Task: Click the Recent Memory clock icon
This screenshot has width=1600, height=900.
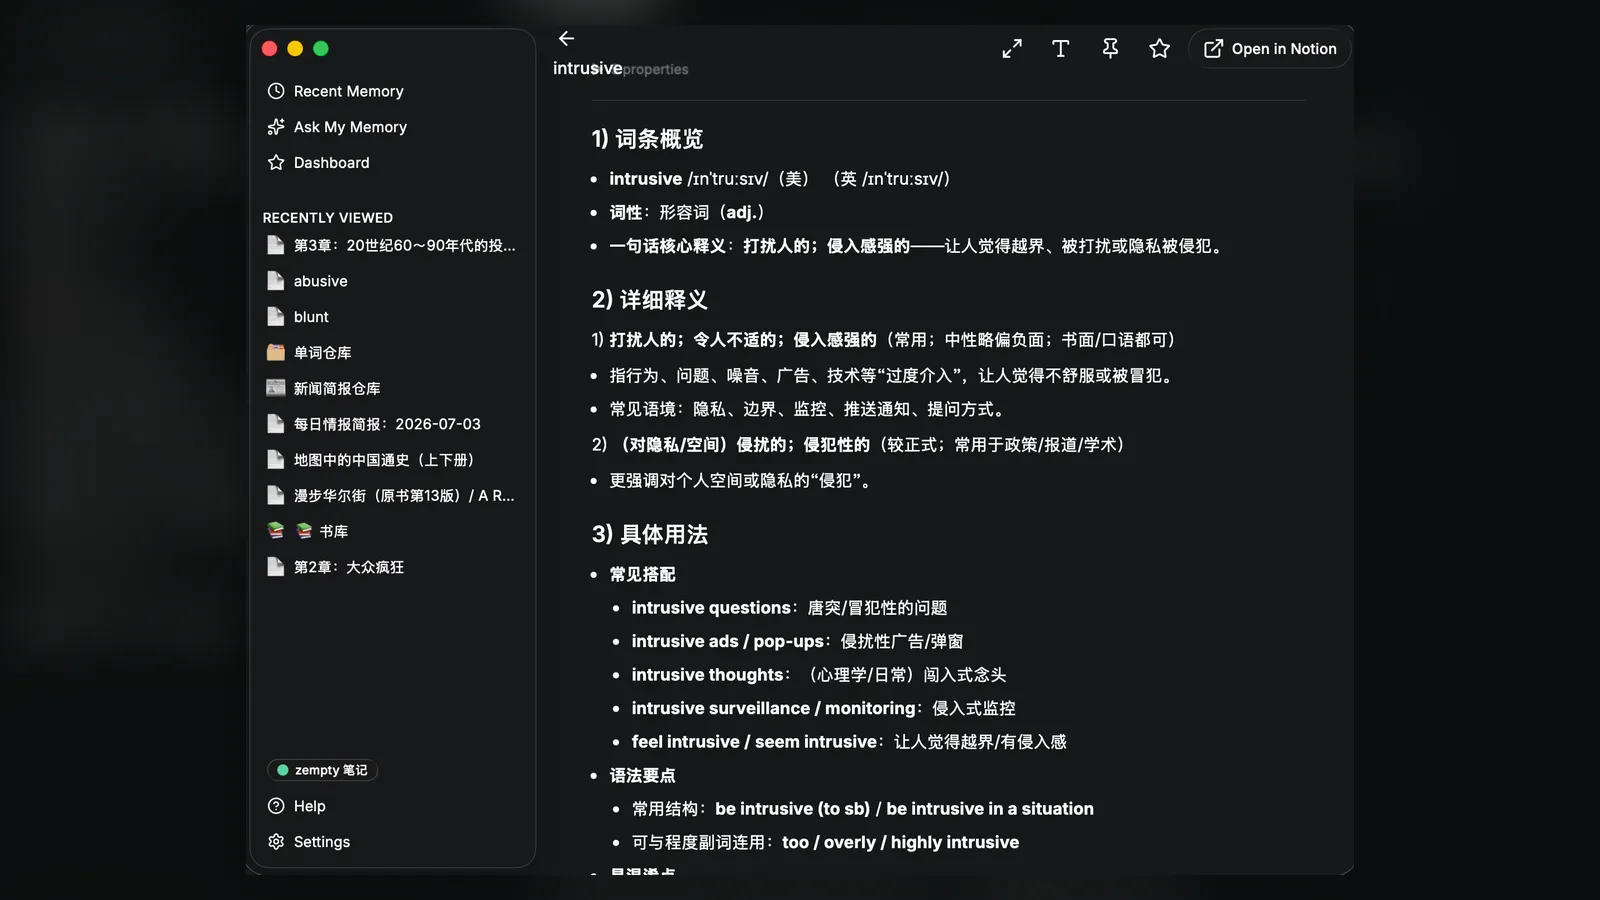Action: [276, 91]
